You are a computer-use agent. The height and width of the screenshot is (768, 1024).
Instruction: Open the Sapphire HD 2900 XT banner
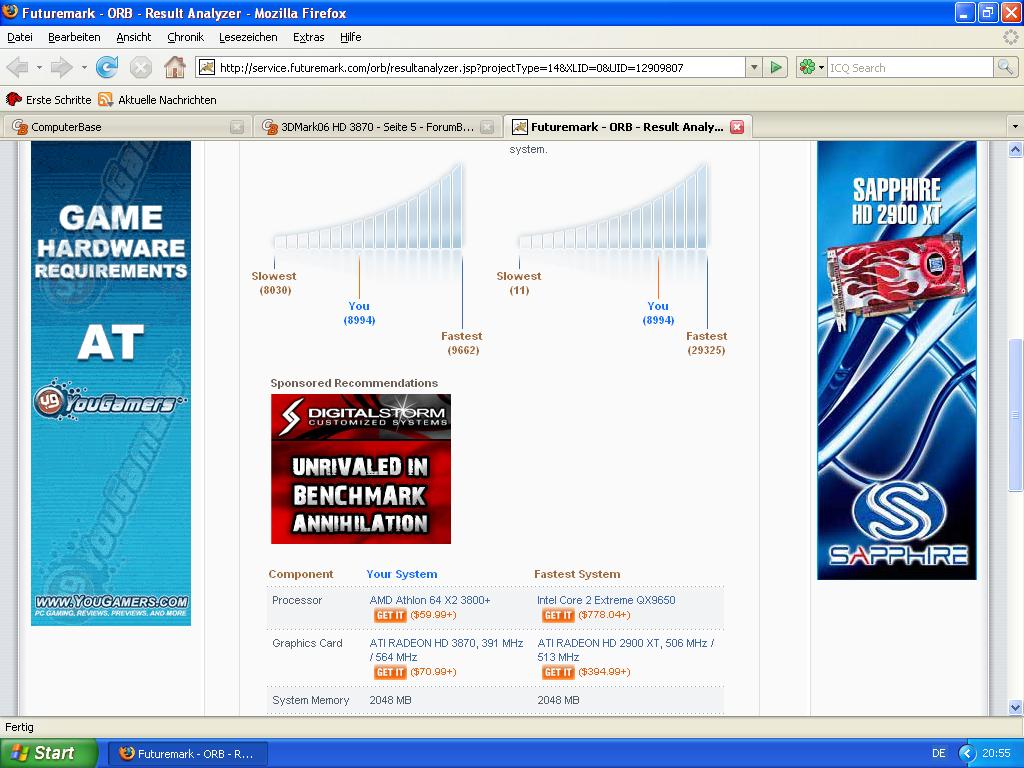(x=897, y=360)
